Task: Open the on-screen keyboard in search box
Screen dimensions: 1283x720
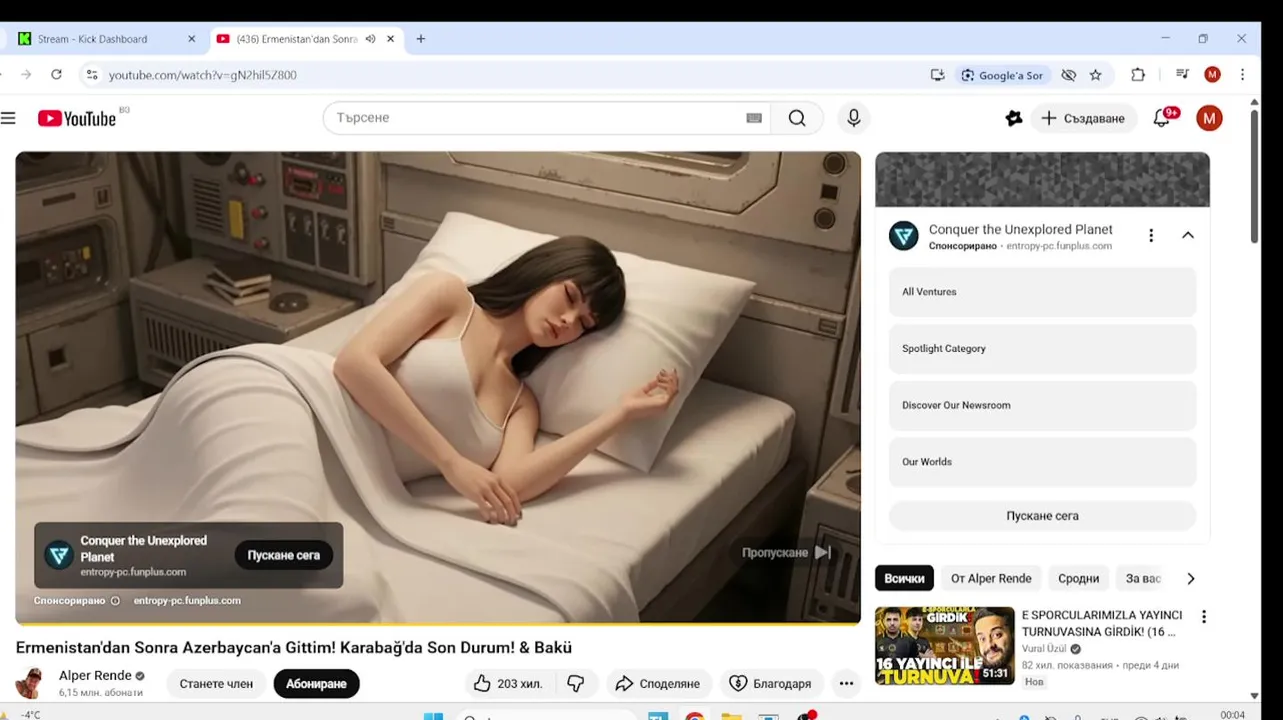Action: [x=754, y=118]
